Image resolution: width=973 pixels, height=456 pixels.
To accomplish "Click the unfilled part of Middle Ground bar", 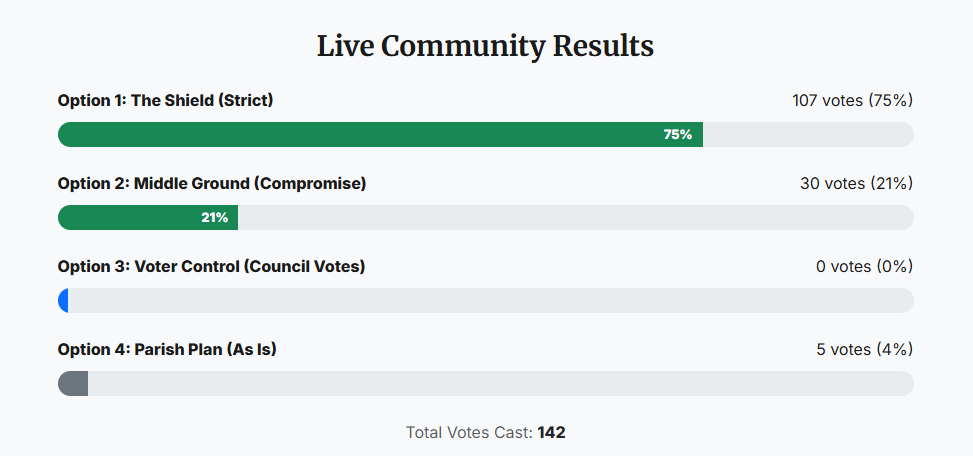I will point(575,218).
